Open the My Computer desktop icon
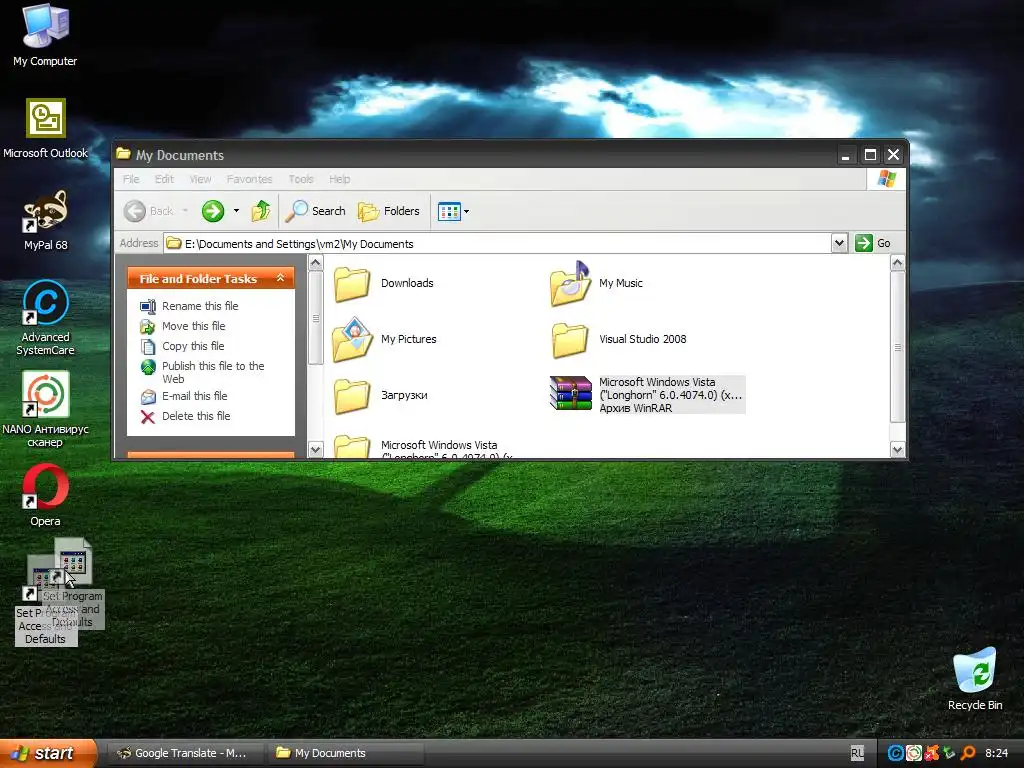The image size is (1024, 768). [x=45, y=35]
